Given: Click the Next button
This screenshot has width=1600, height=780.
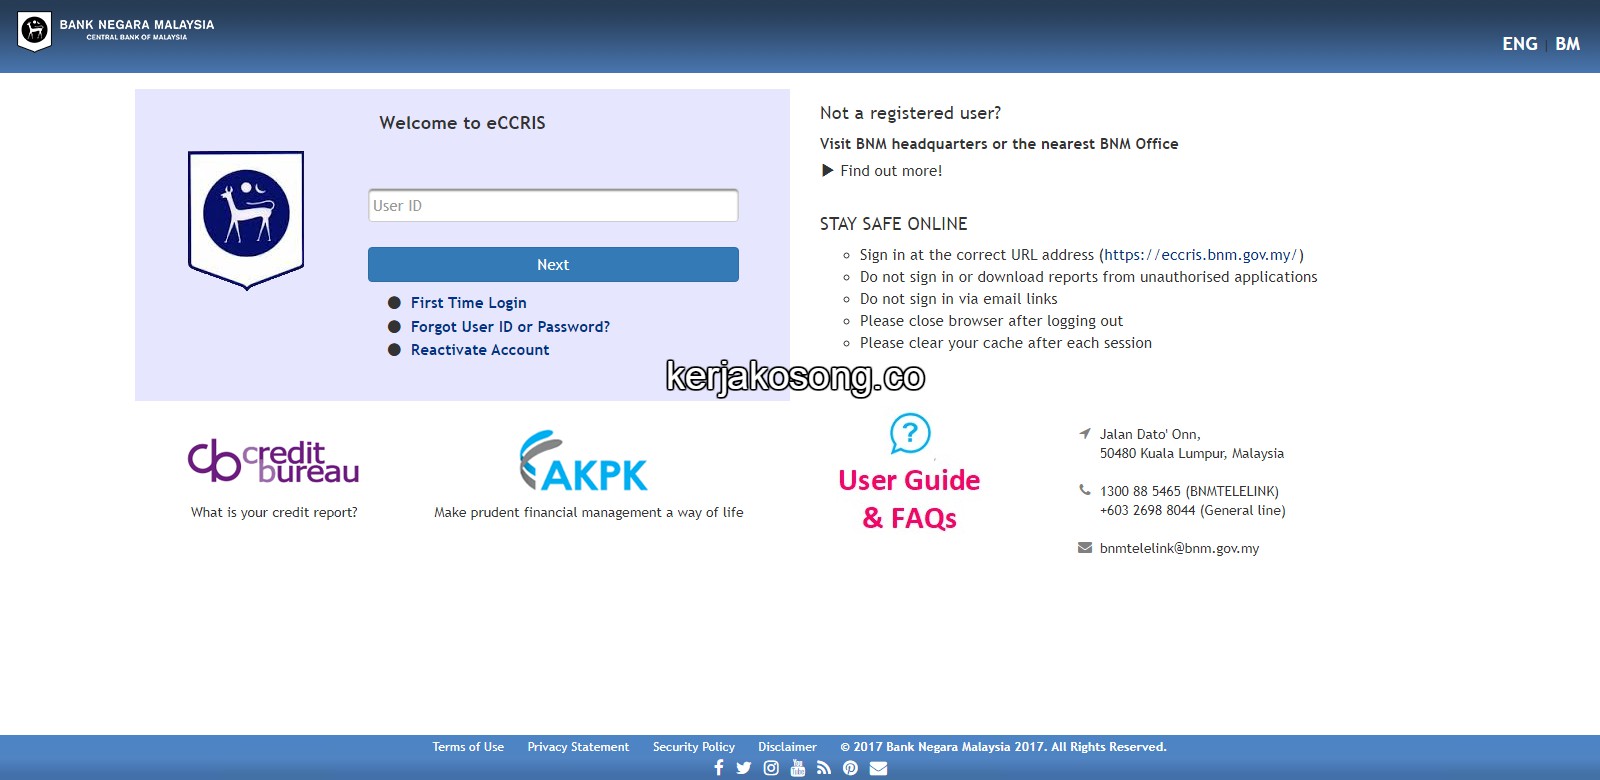Looking at the screenshot, I should [553, 264].
